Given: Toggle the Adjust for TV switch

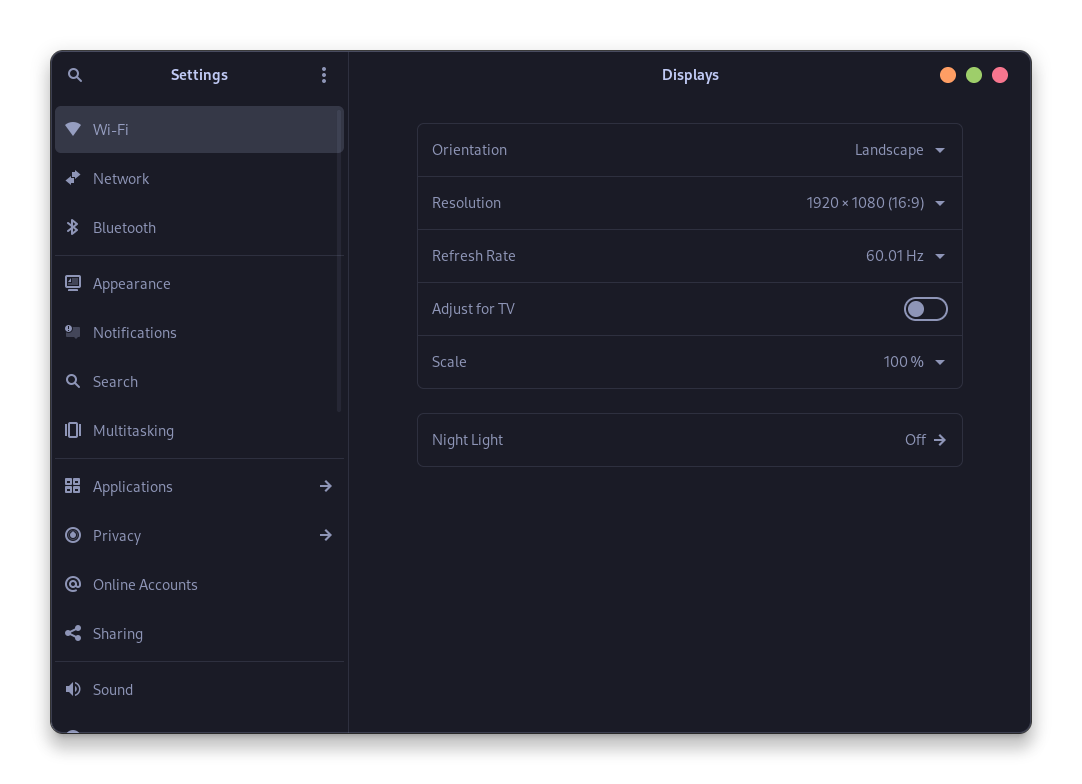Looking at the screenshot, I should pos(925,308).
